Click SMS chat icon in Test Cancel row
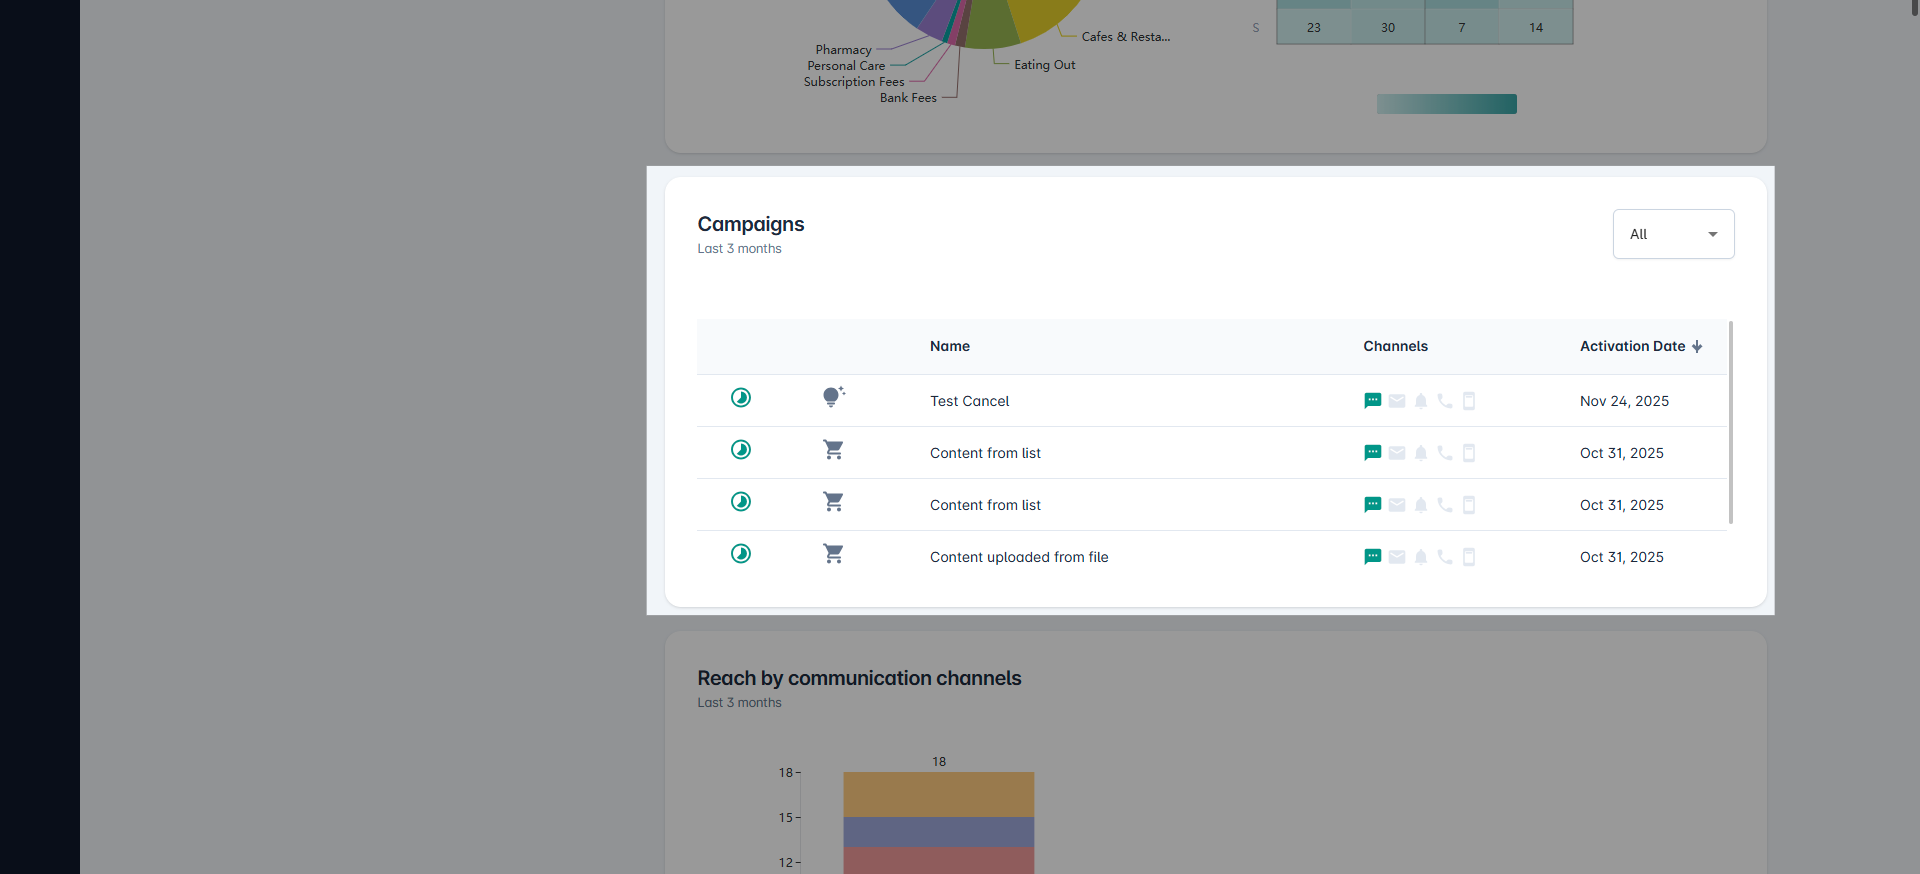 point(1373,401)
